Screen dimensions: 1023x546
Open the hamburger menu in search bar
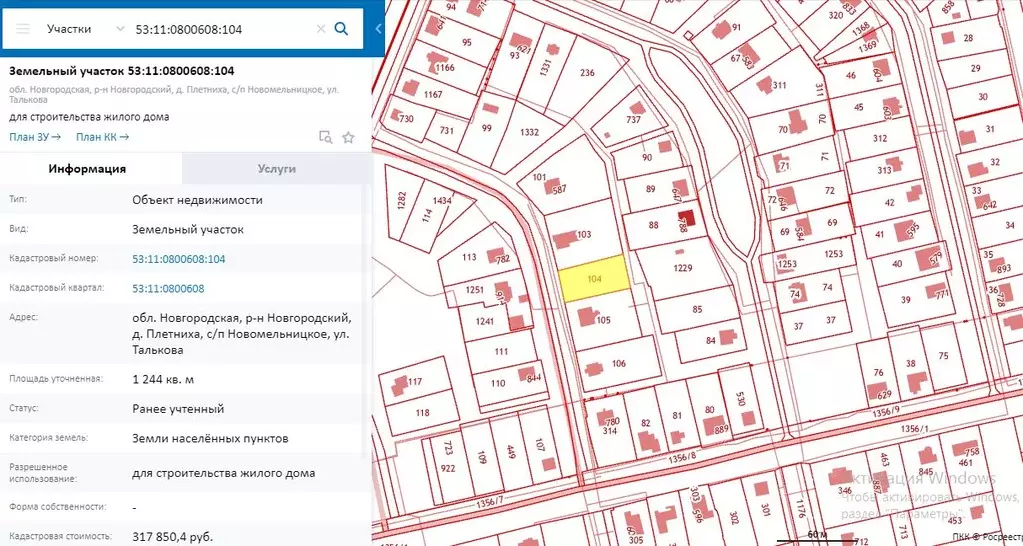(x=23, y=29)
